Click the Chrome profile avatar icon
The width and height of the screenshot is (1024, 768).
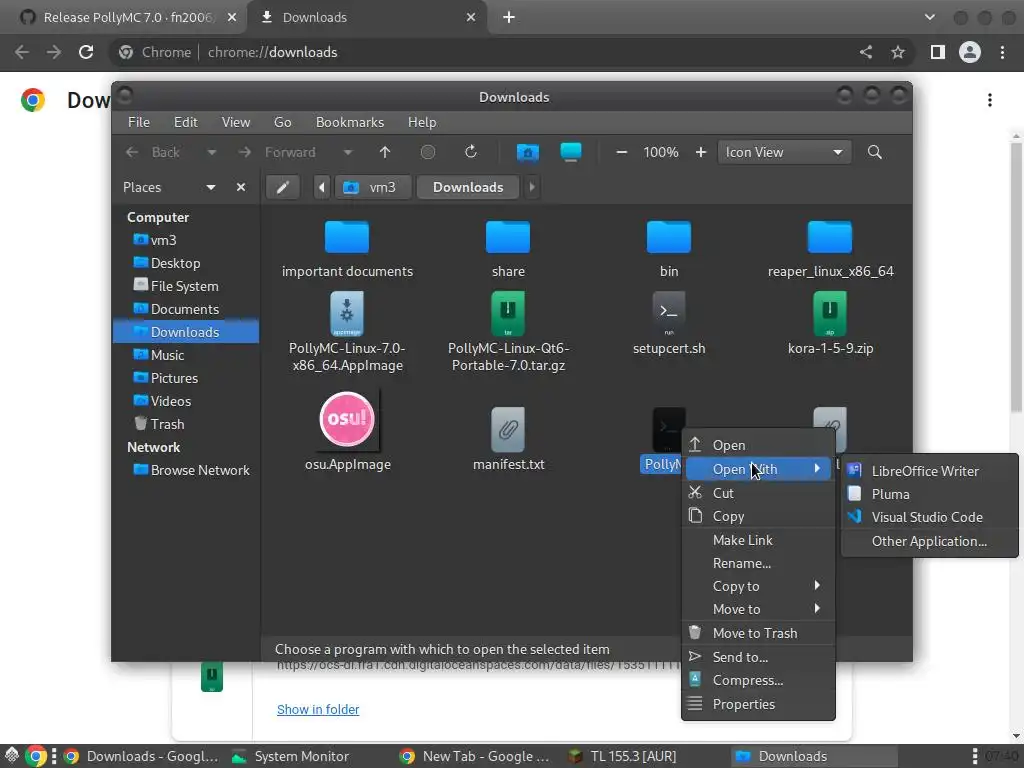(x=970, y=52)
